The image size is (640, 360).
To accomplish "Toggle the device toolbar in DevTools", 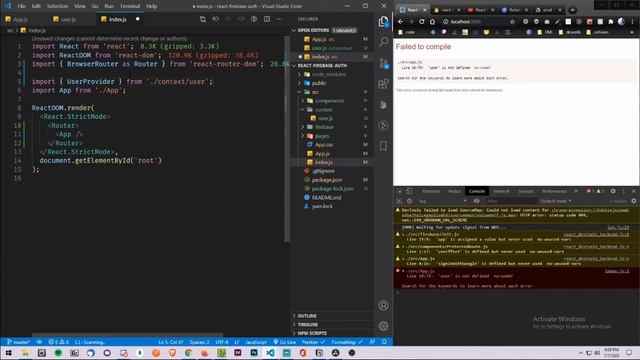I will tap(409, 191).
